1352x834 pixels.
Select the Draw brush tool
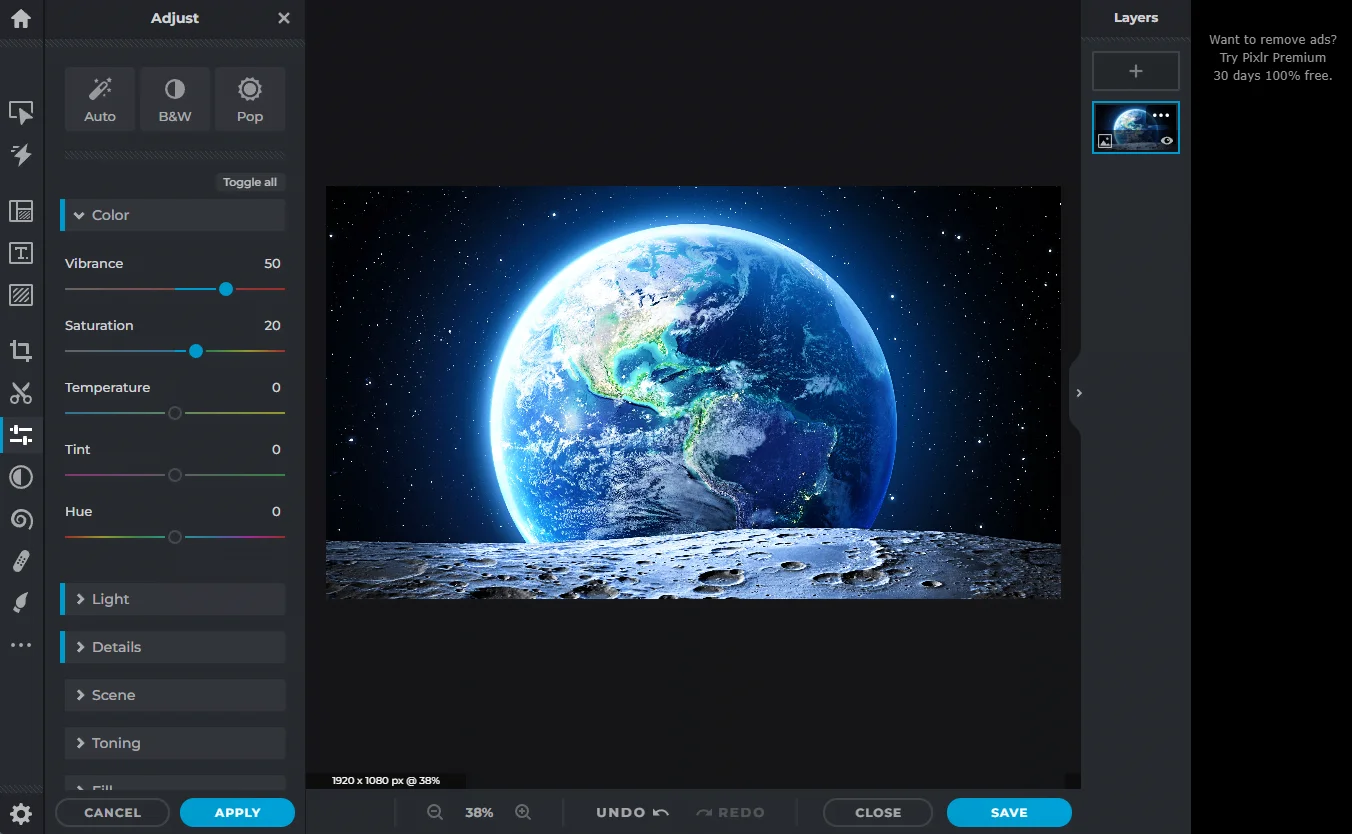pyautogui.click(x=21, y=603)
